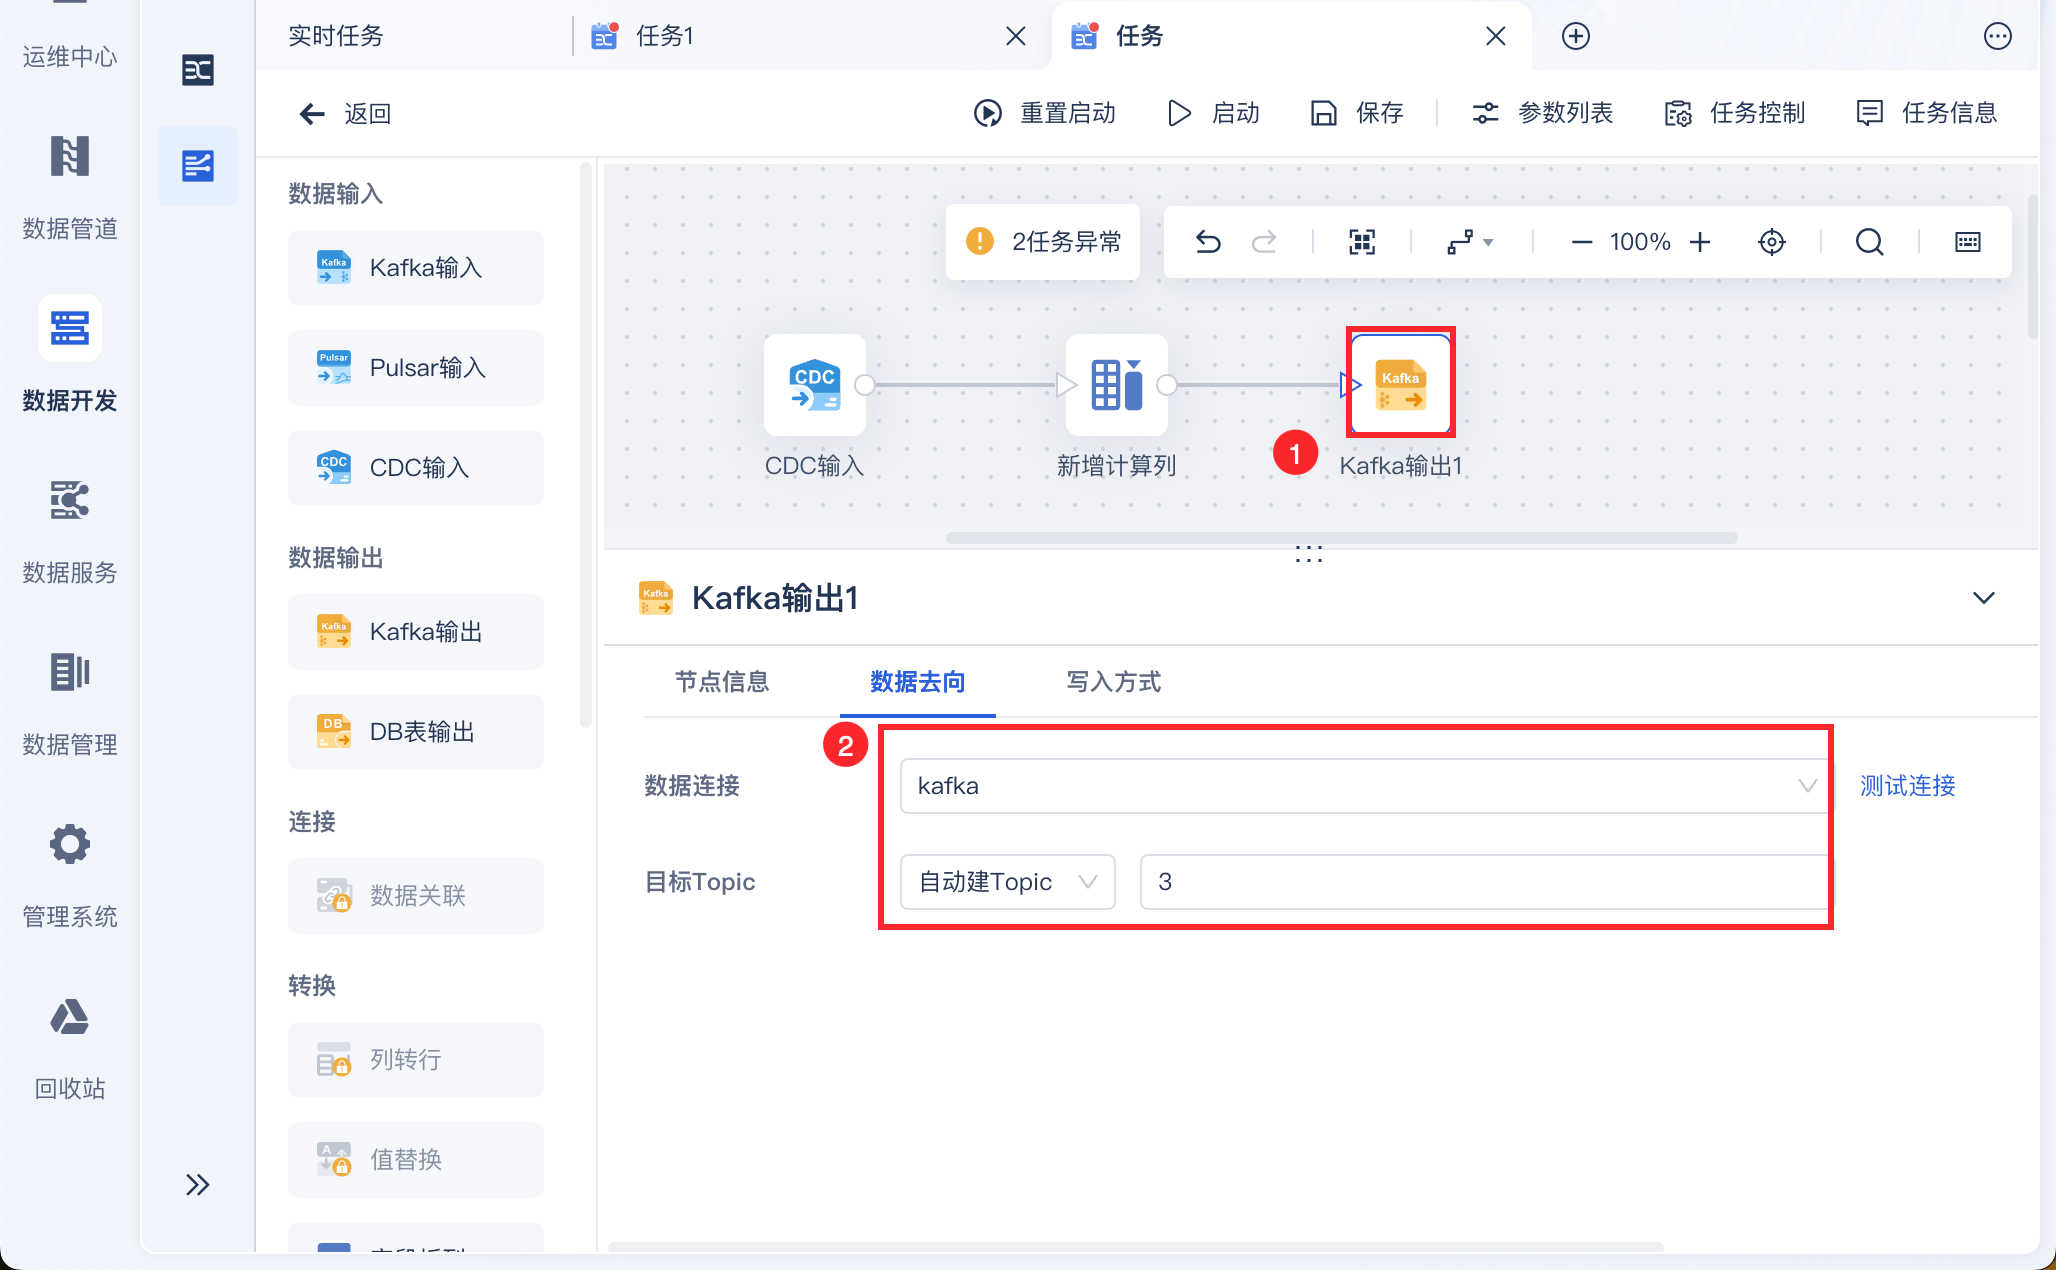Viewport: 2056px width, 1270px height.
Task: Collapse the Kafka输出1 panel chevron
Action: click(x=1983, y=598)
